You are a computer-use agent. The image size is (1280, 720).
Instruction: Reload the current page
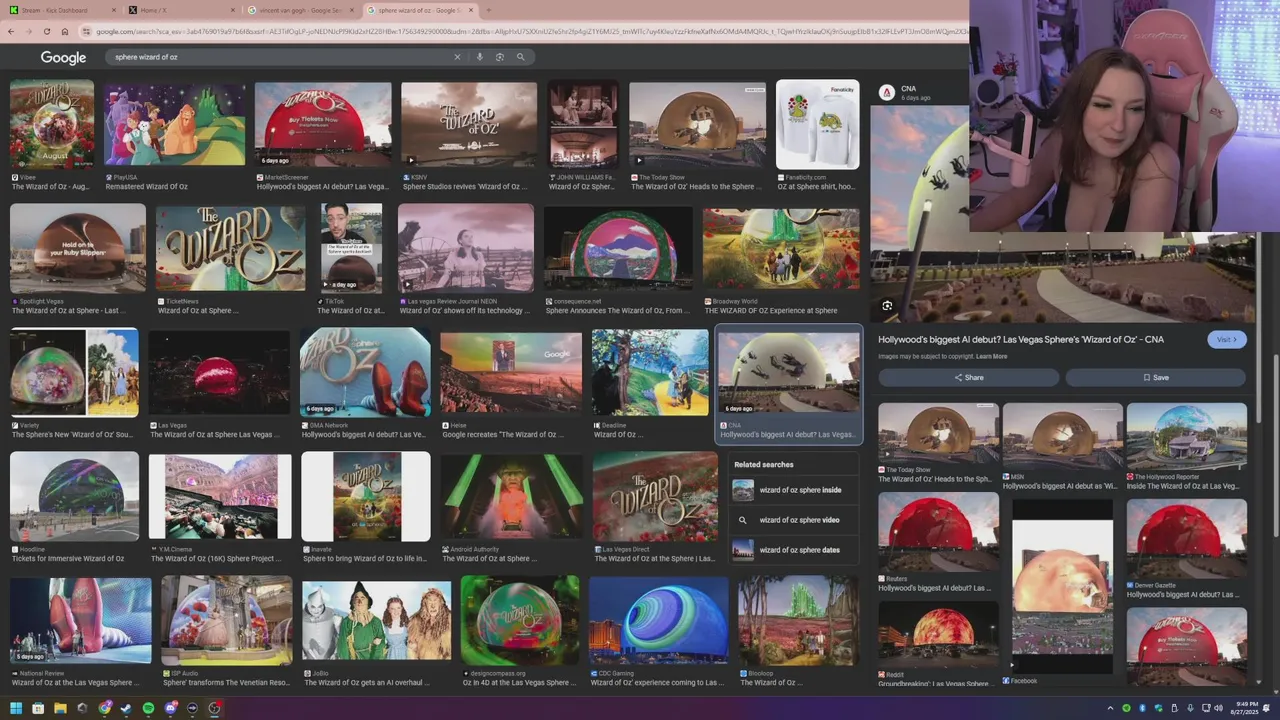[46, 32]
